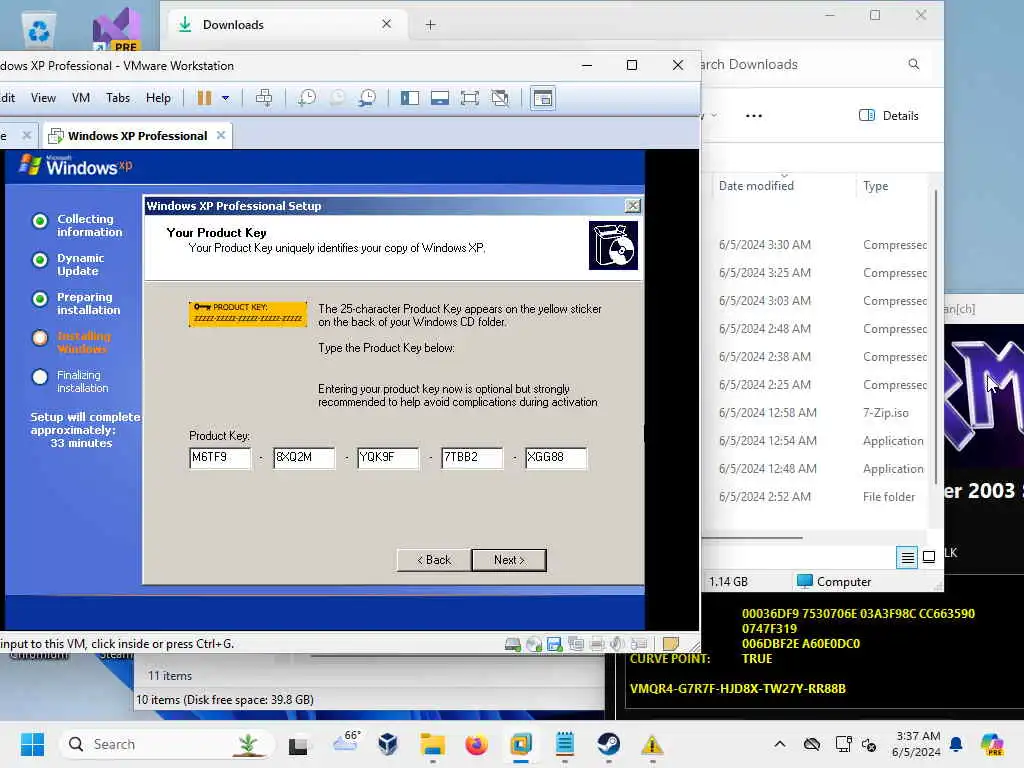Open the Help menu in VMware

pyautogui.click(x=158, y=98)
